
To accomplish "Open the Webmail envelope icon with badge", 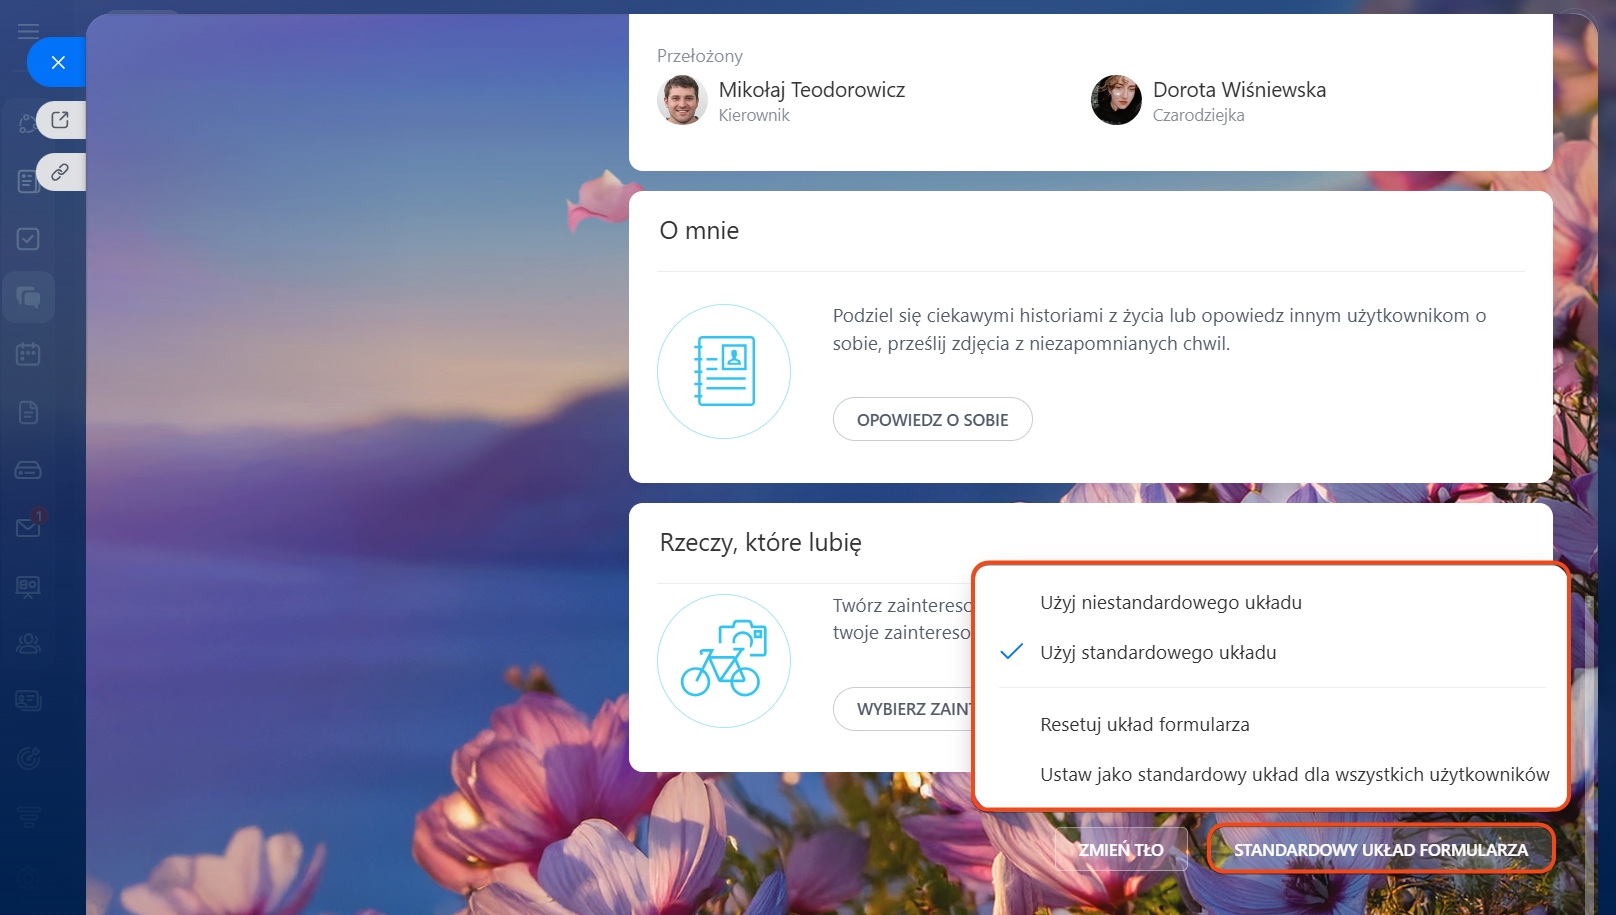I will point(28,527).
